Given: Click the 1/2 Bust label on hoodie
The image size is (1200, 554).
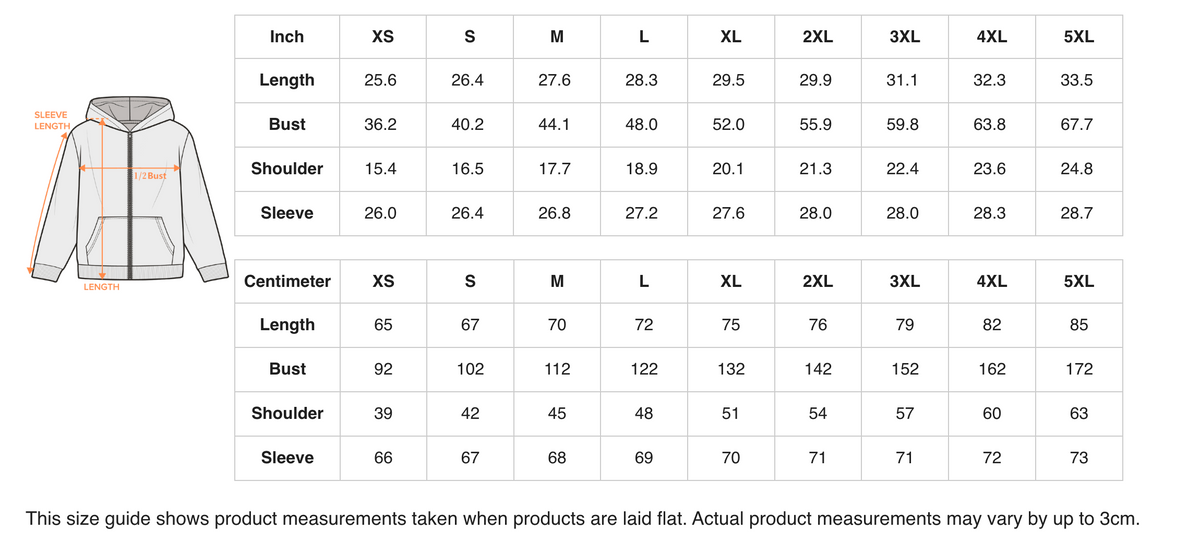Looking at the screenshot, I should pyautogui.click(x=151, y=176).
